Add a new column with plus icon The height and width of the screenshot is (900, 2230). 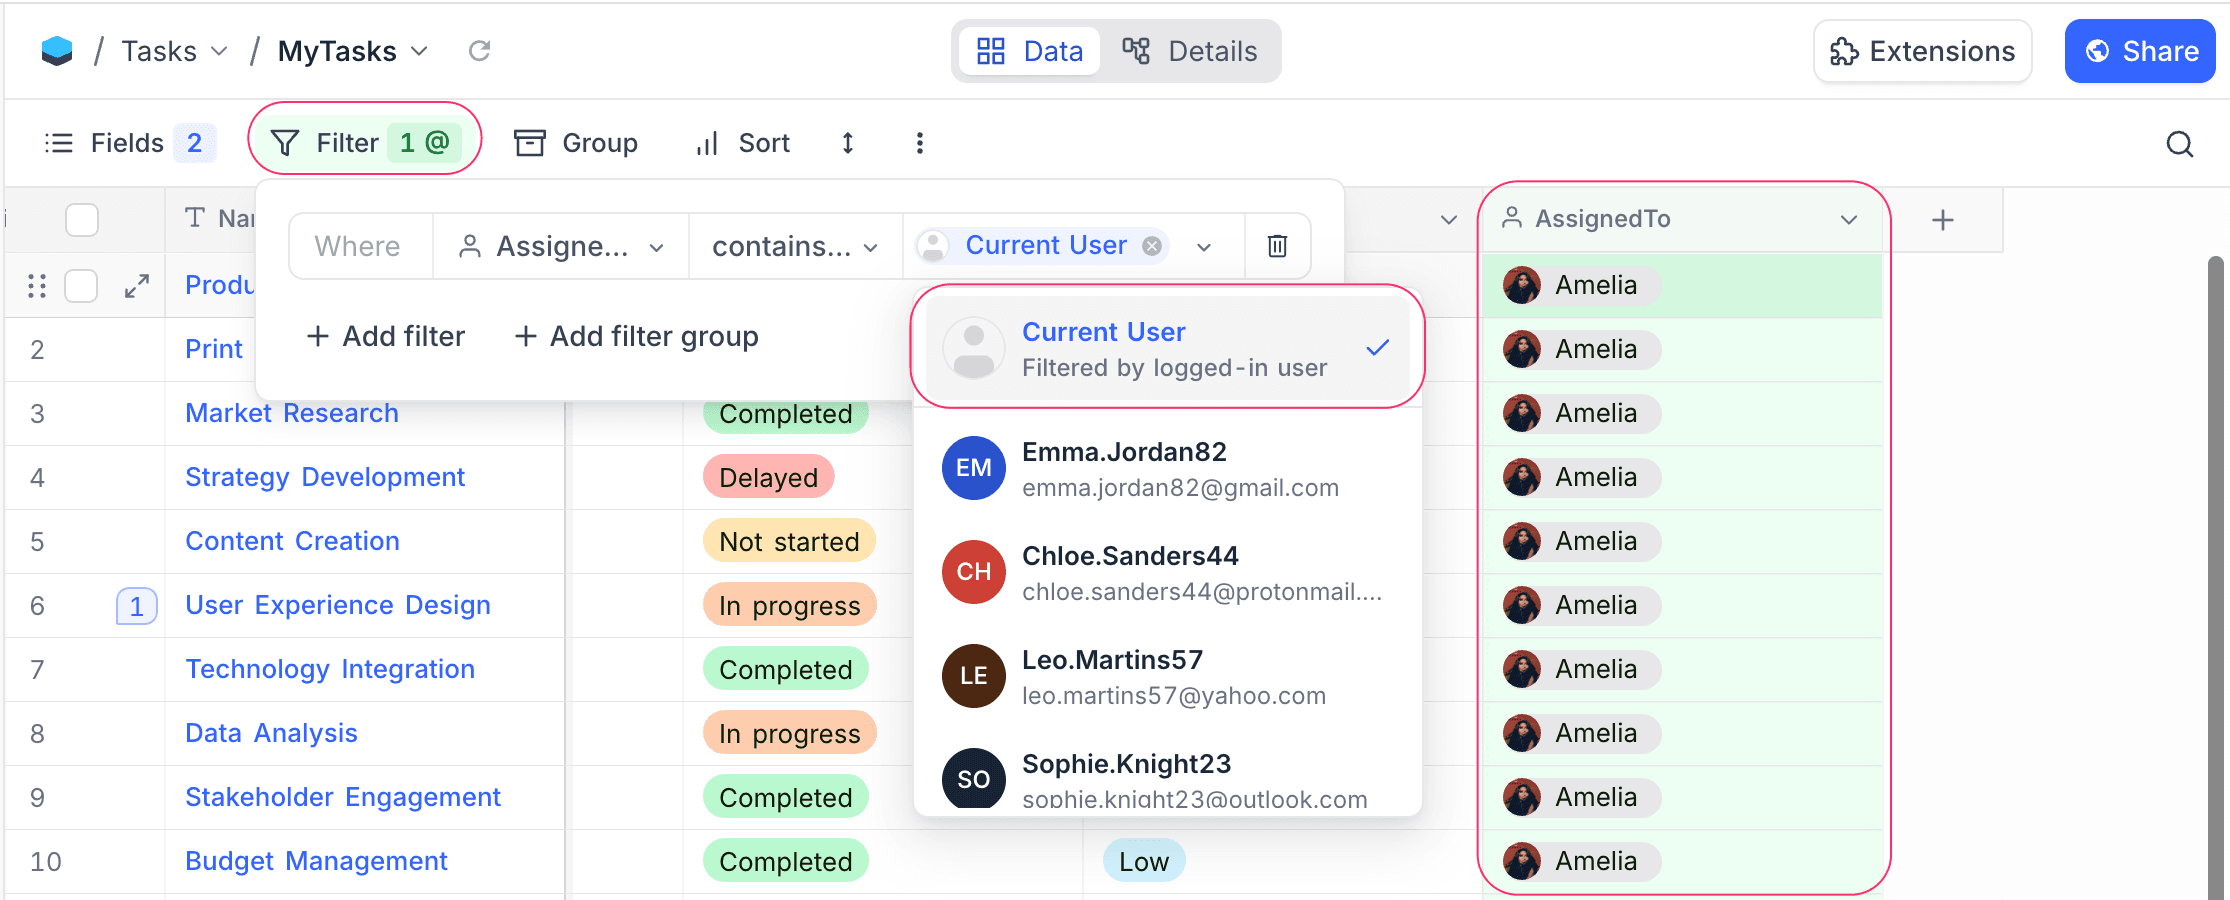tap(1942, 220)
